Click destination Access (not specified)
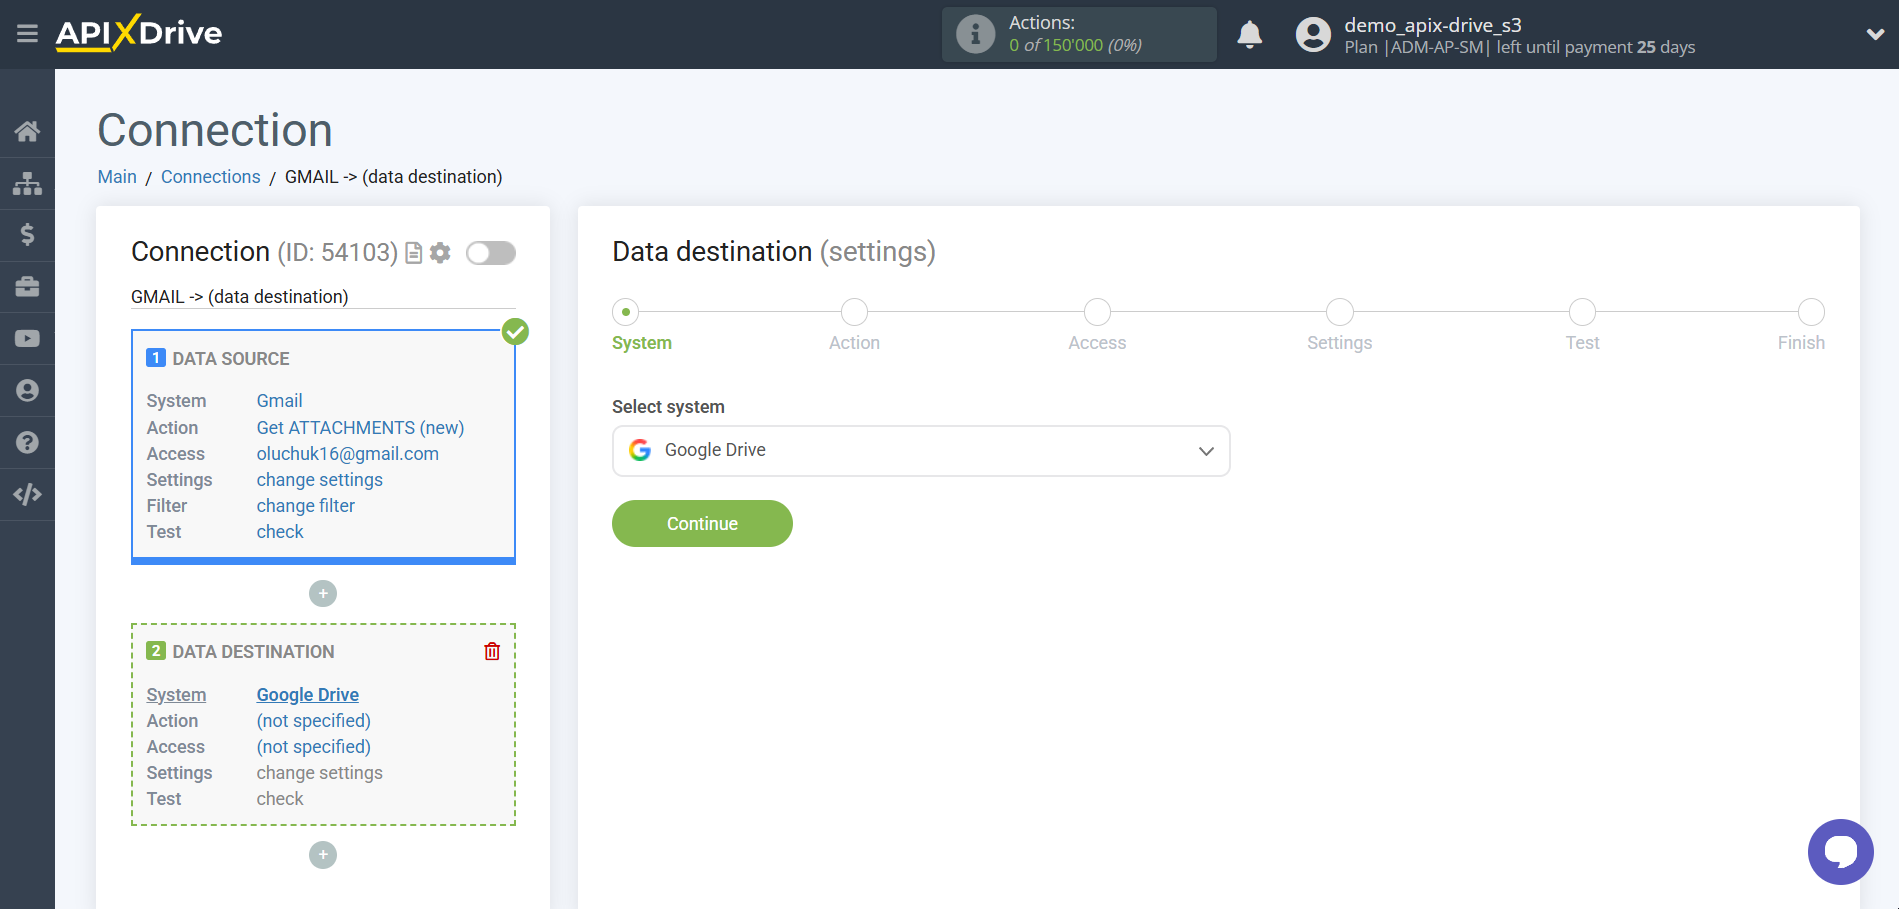This screenshot has width=1899, height=909. [313, 747]
